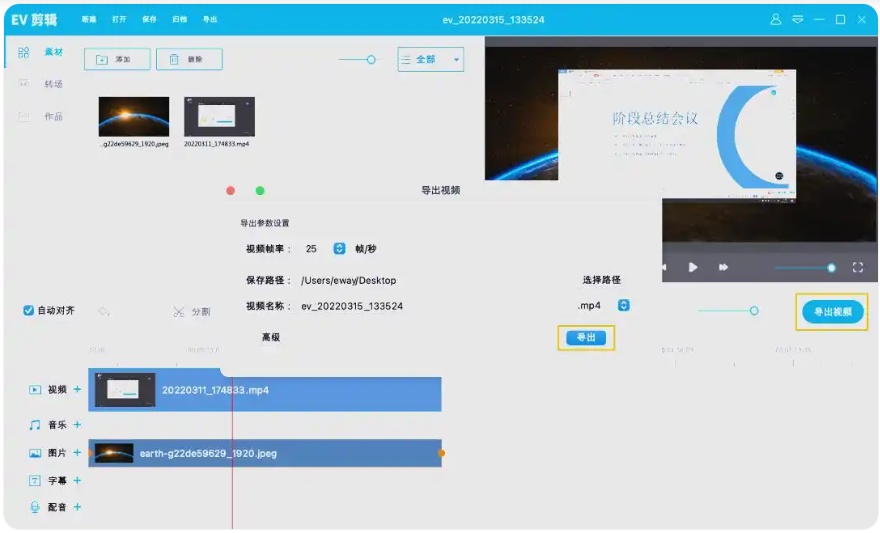Click the 导出视频 button
This screenshot has width=880, height=533.
(832, 312)
